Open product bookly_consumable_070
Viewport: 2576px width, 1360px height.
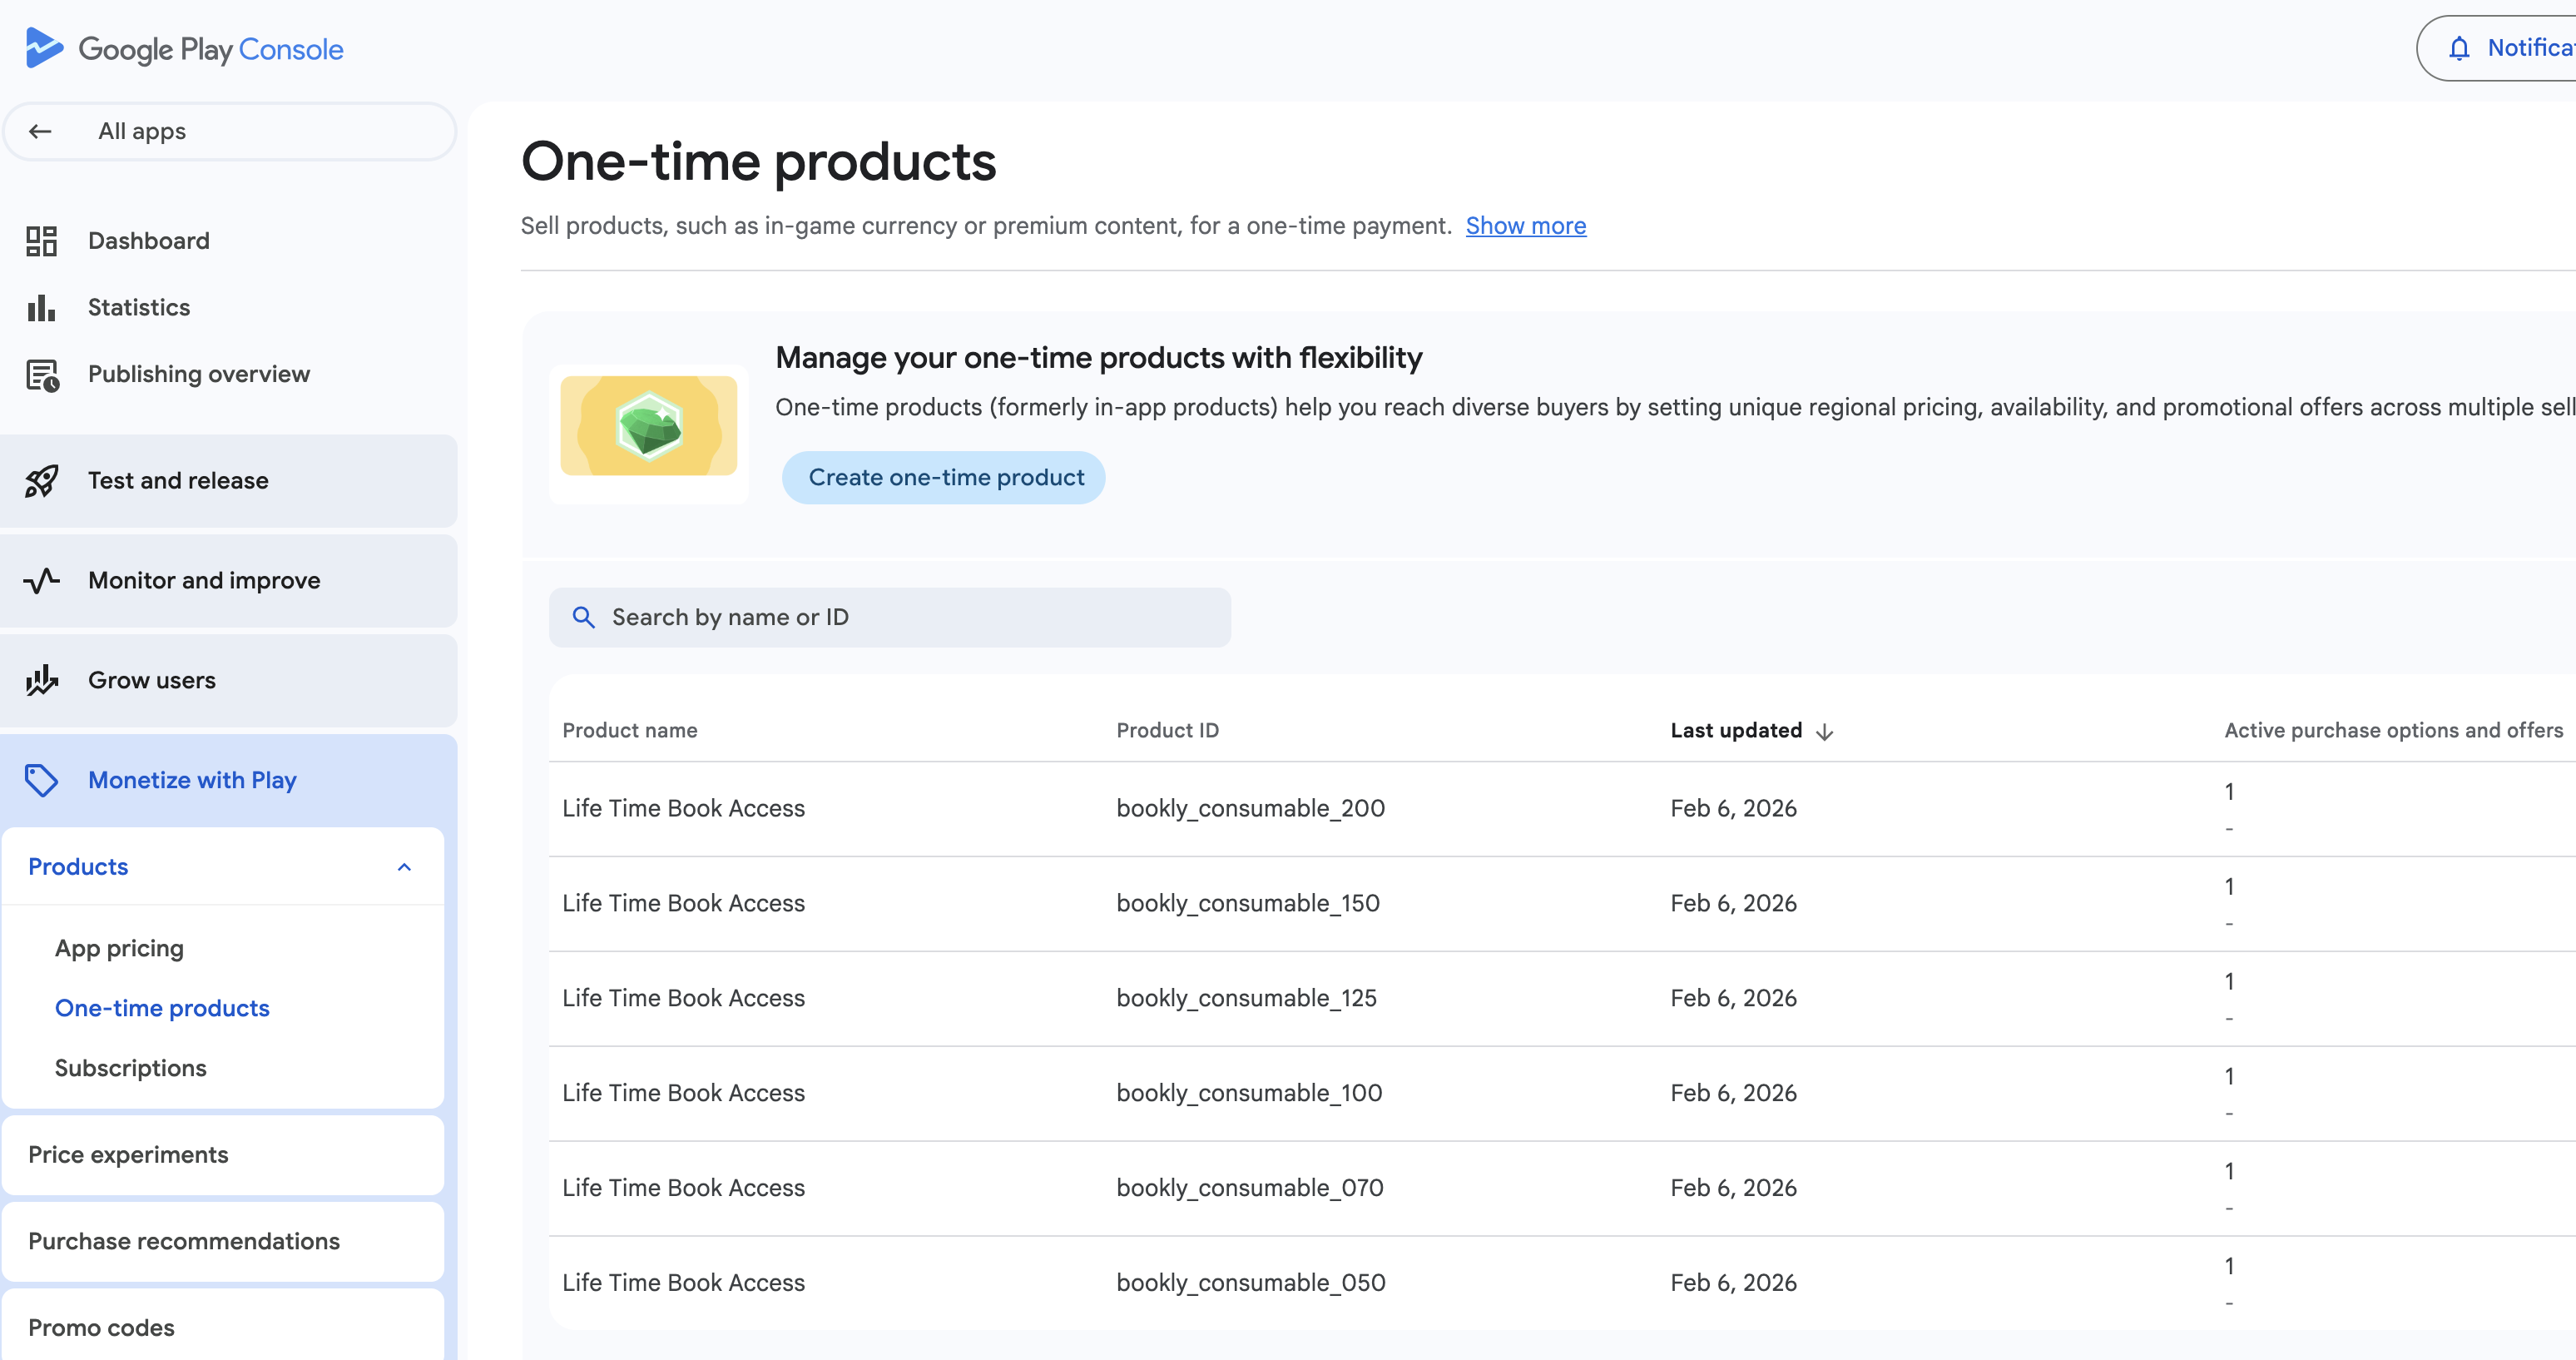pyautogui.click(x=1562, y=1189)
